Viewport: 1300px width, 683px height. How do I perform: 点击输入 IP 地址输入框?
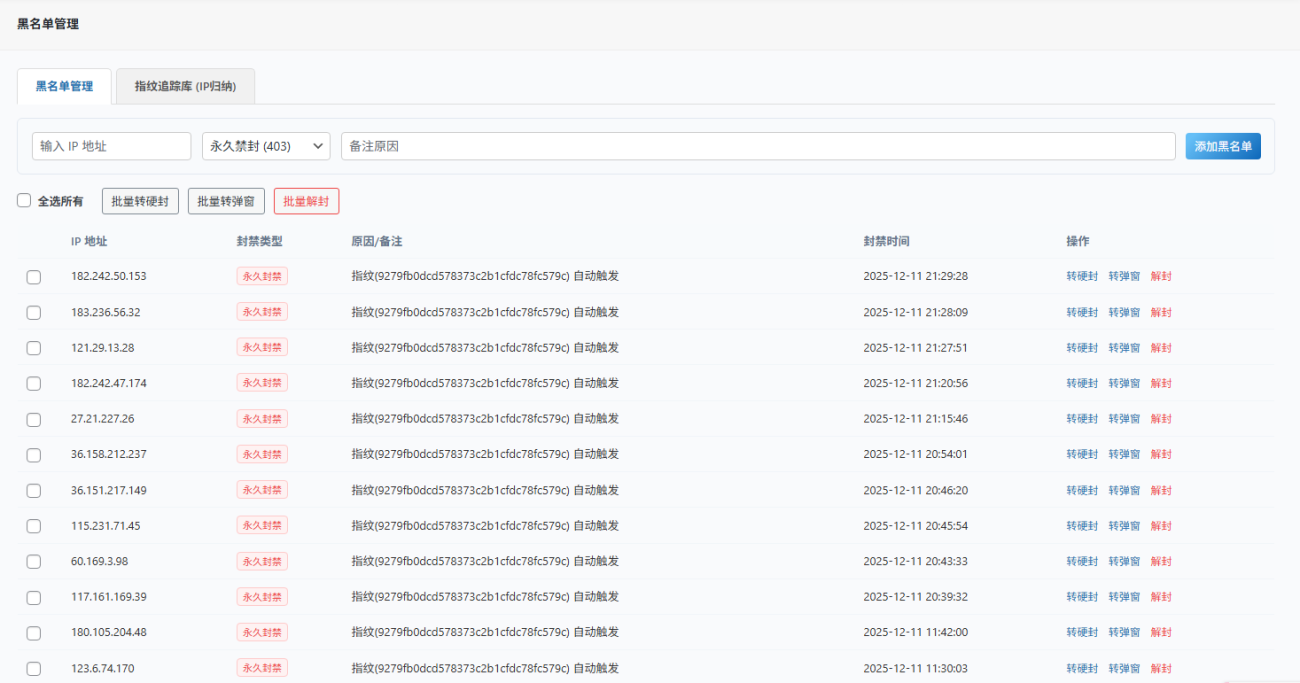pos(111,145)
